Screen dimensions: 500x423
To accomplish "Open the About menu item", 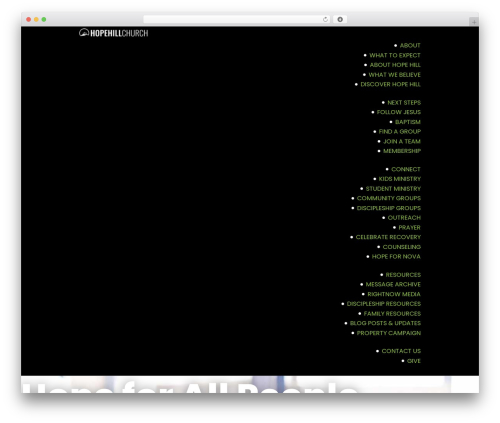I will coord(410,45).
